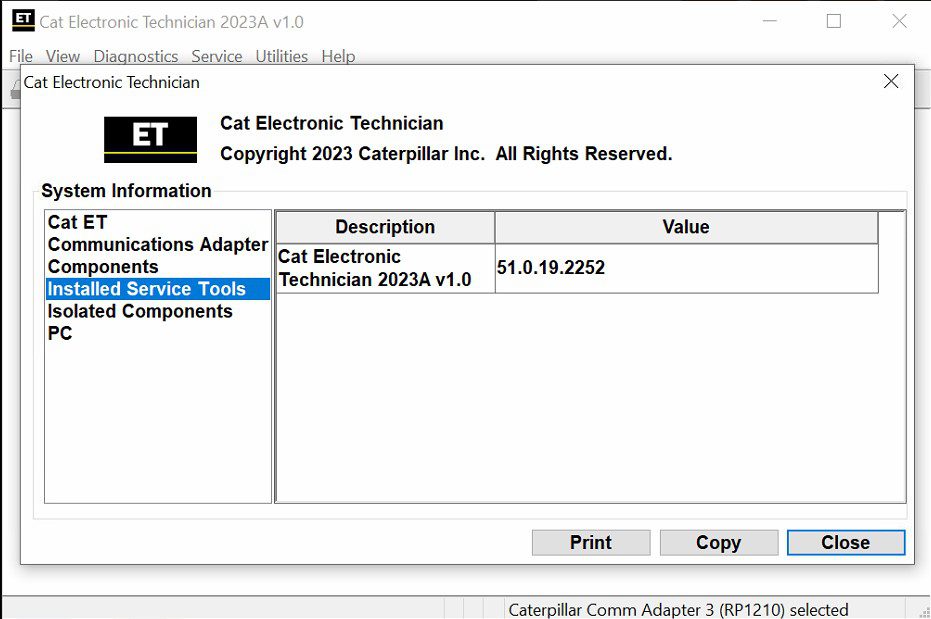
Task: Open the Help menu
Action: 338,56
